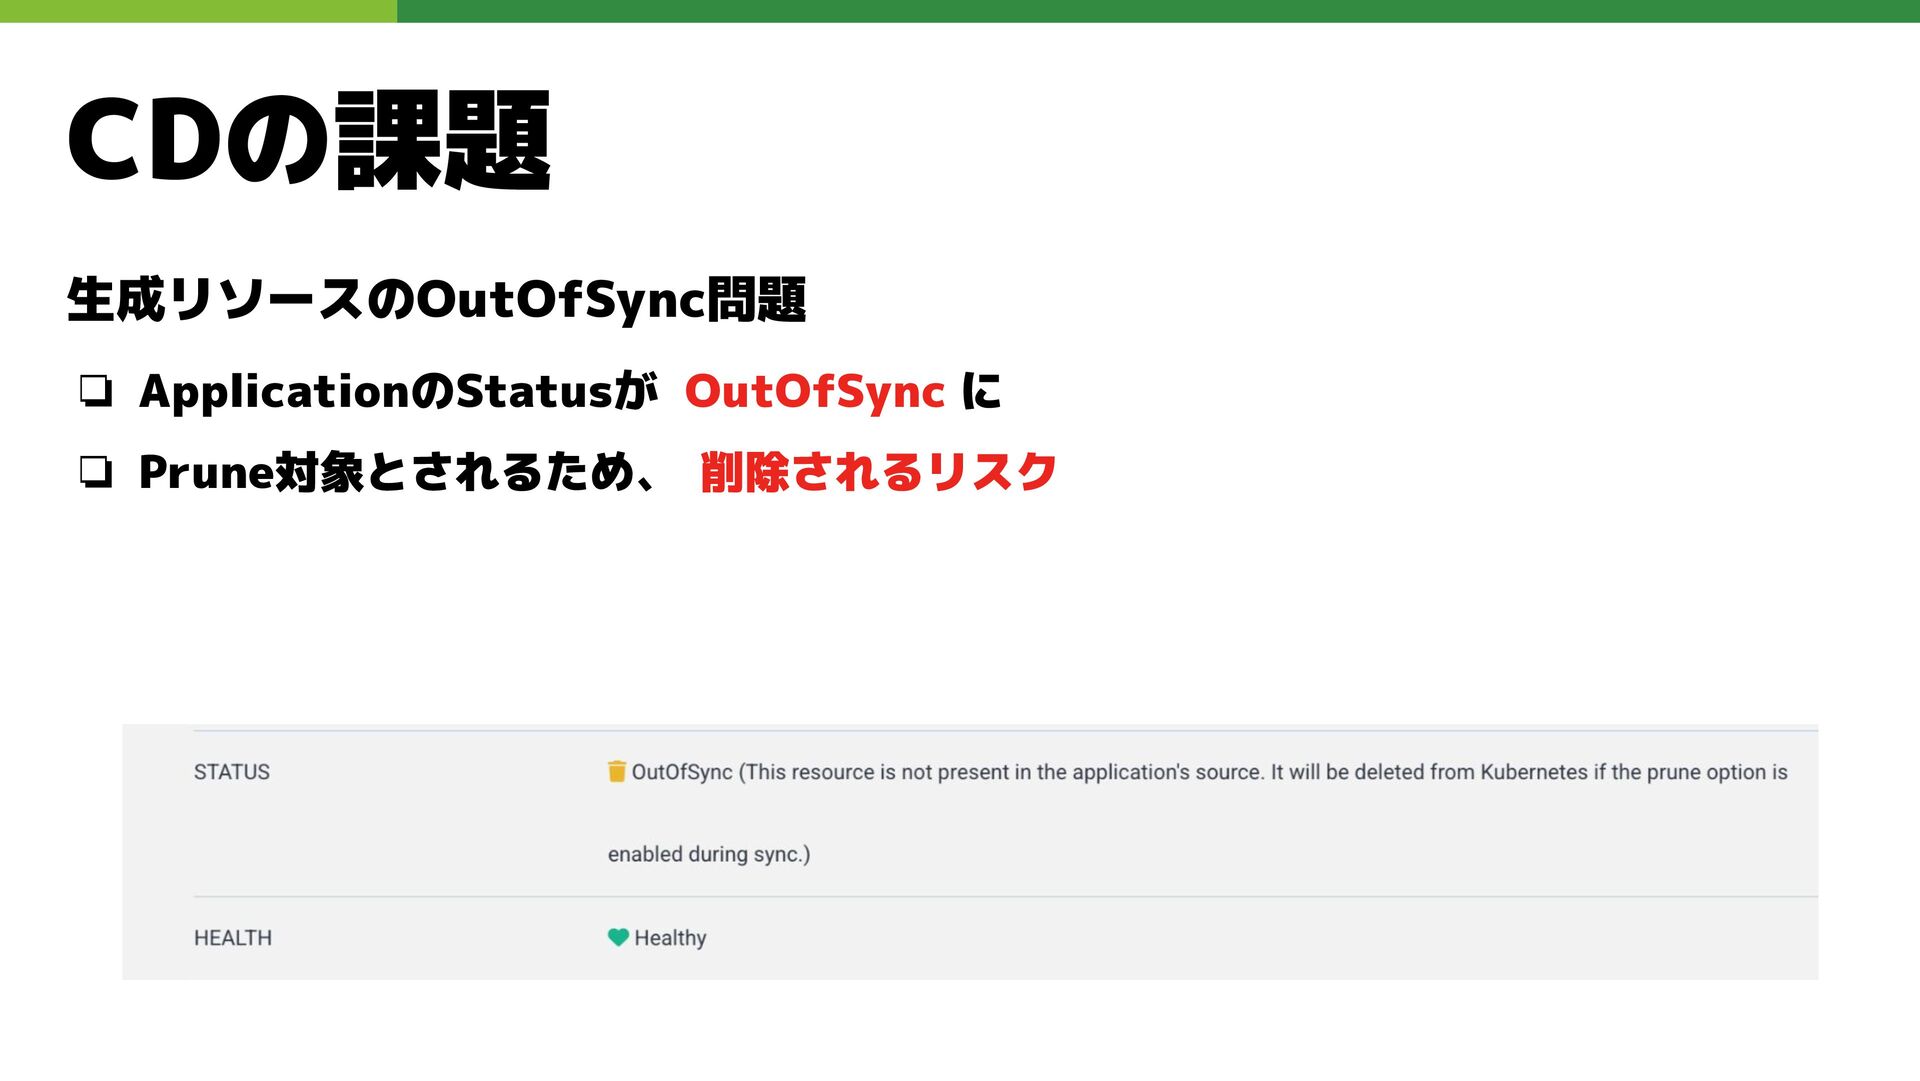Viewport: 1920px width, 1081px height.
Task: Click the yellow trash OutOfSync icon
Action: click(x=617, y=771)
